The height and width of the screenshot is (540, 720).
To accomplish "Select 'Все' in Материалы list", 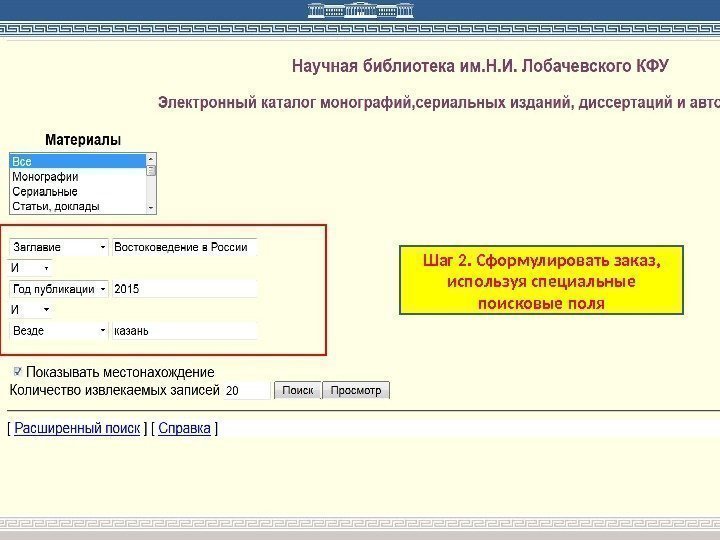I will (x=77, y=162).
